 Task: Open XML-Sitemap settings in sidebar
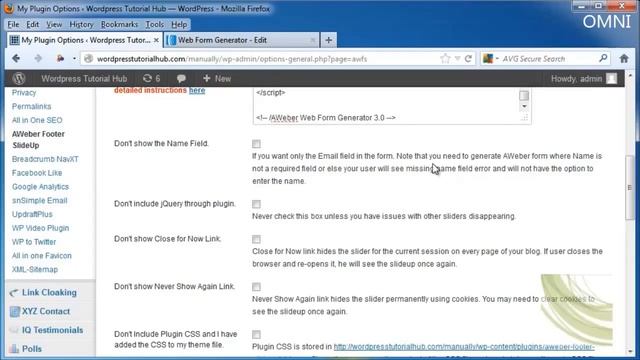coord(35,270)
